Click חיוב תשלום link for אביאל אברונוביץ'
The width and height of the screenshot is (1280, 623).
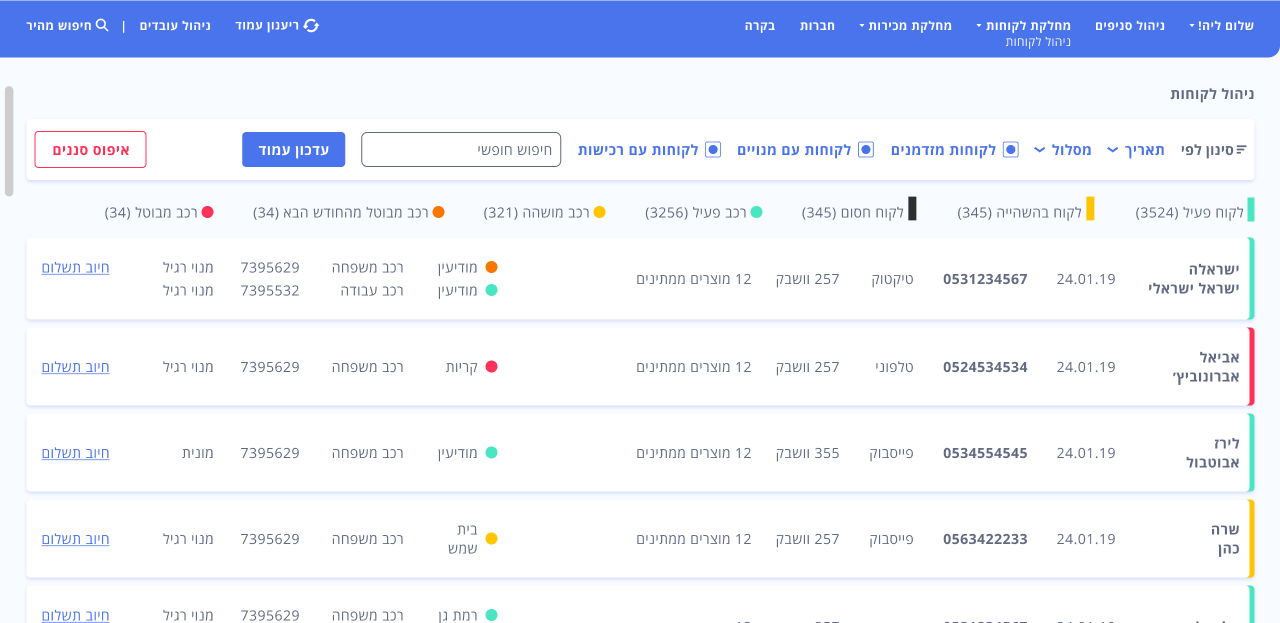point(76,367)
